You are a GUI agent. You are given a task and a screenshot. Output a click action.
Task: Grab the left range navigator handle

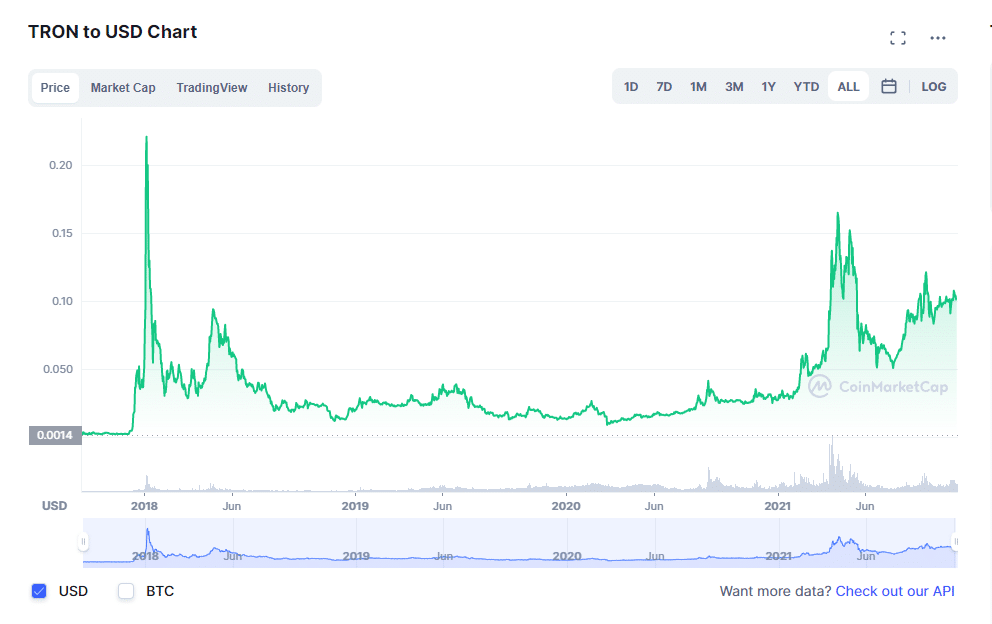pos(83,542)
